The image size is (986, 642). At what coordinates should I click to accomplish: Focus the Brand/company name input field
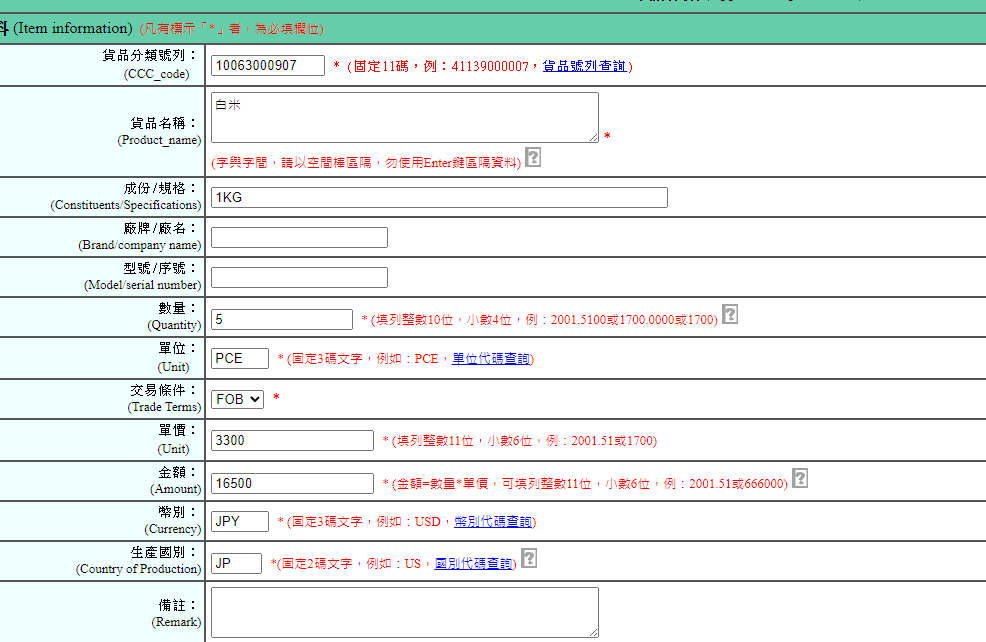[x=299, y=238]
